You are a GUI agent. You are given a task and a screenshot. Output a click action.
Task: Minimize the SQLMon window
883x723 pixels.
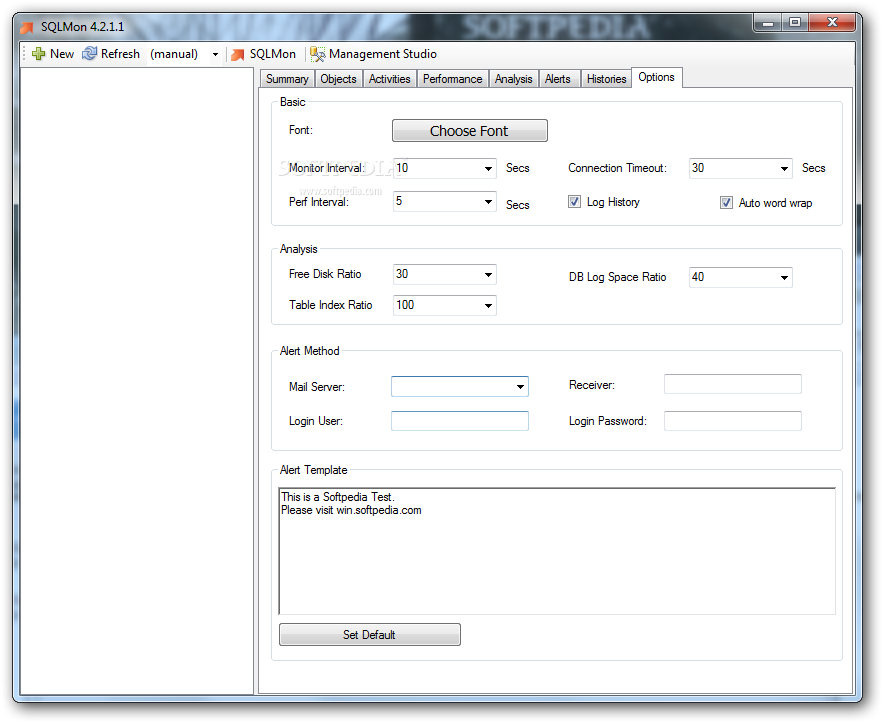click(768, 23)
